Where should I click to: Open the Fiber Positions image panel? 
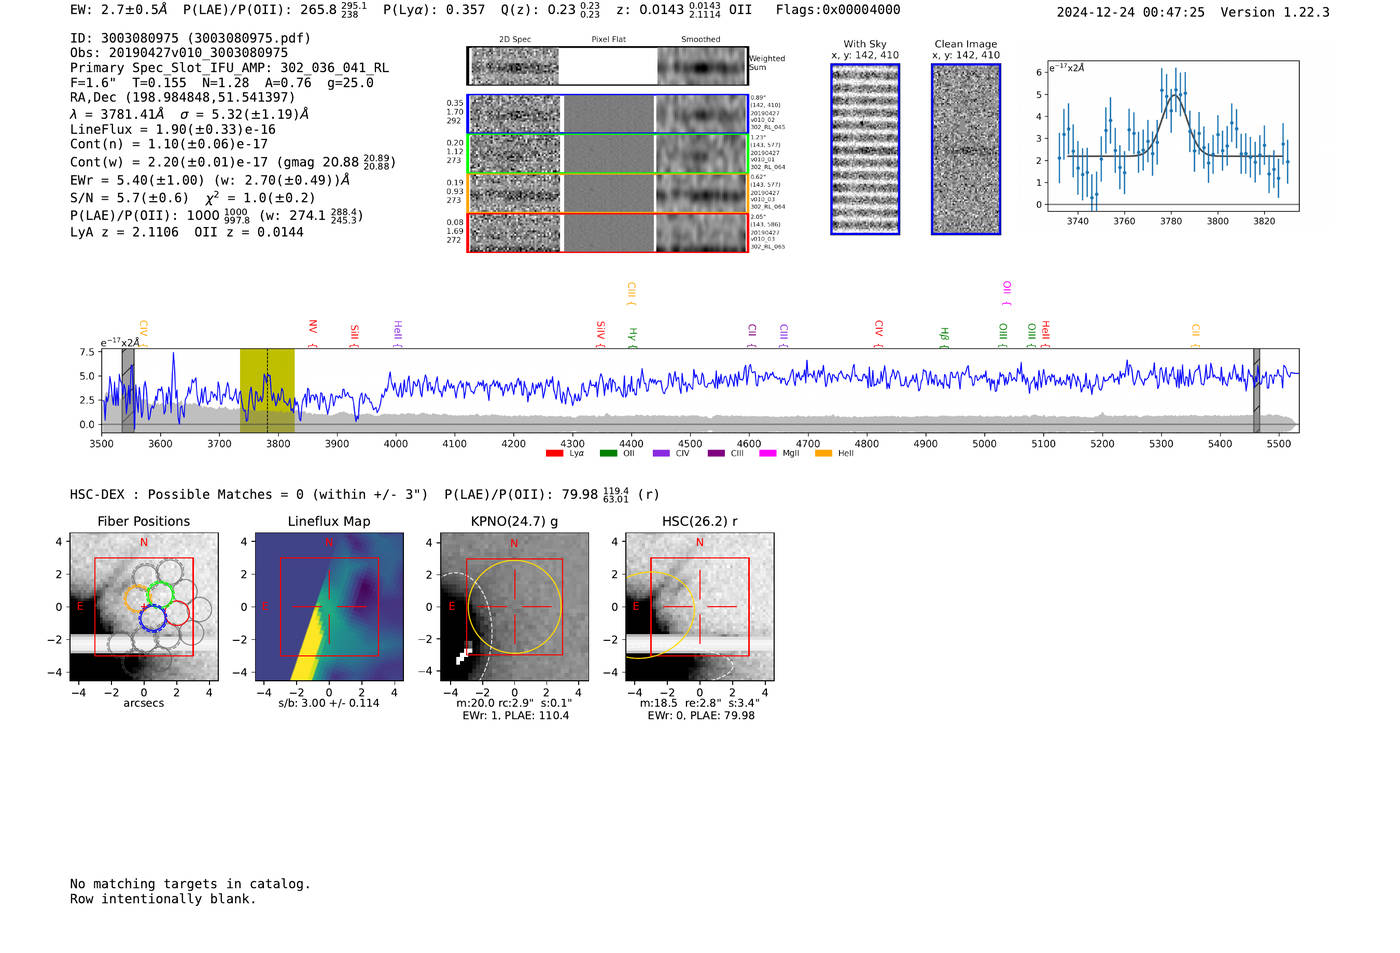pyautogui.click(x=144, y=607)
